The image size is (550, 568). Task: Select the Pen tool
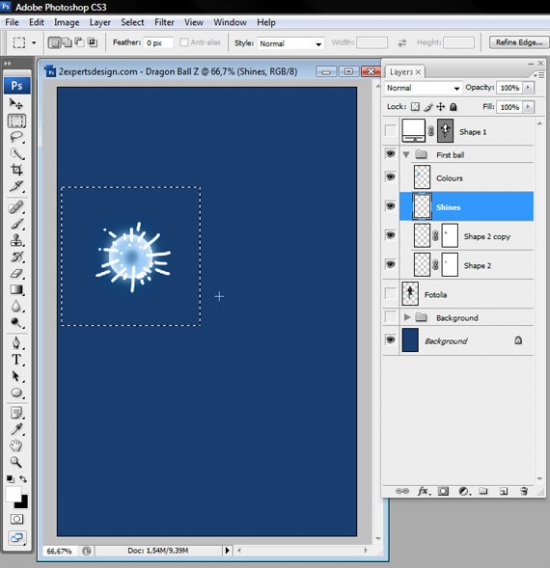[16, 343]
